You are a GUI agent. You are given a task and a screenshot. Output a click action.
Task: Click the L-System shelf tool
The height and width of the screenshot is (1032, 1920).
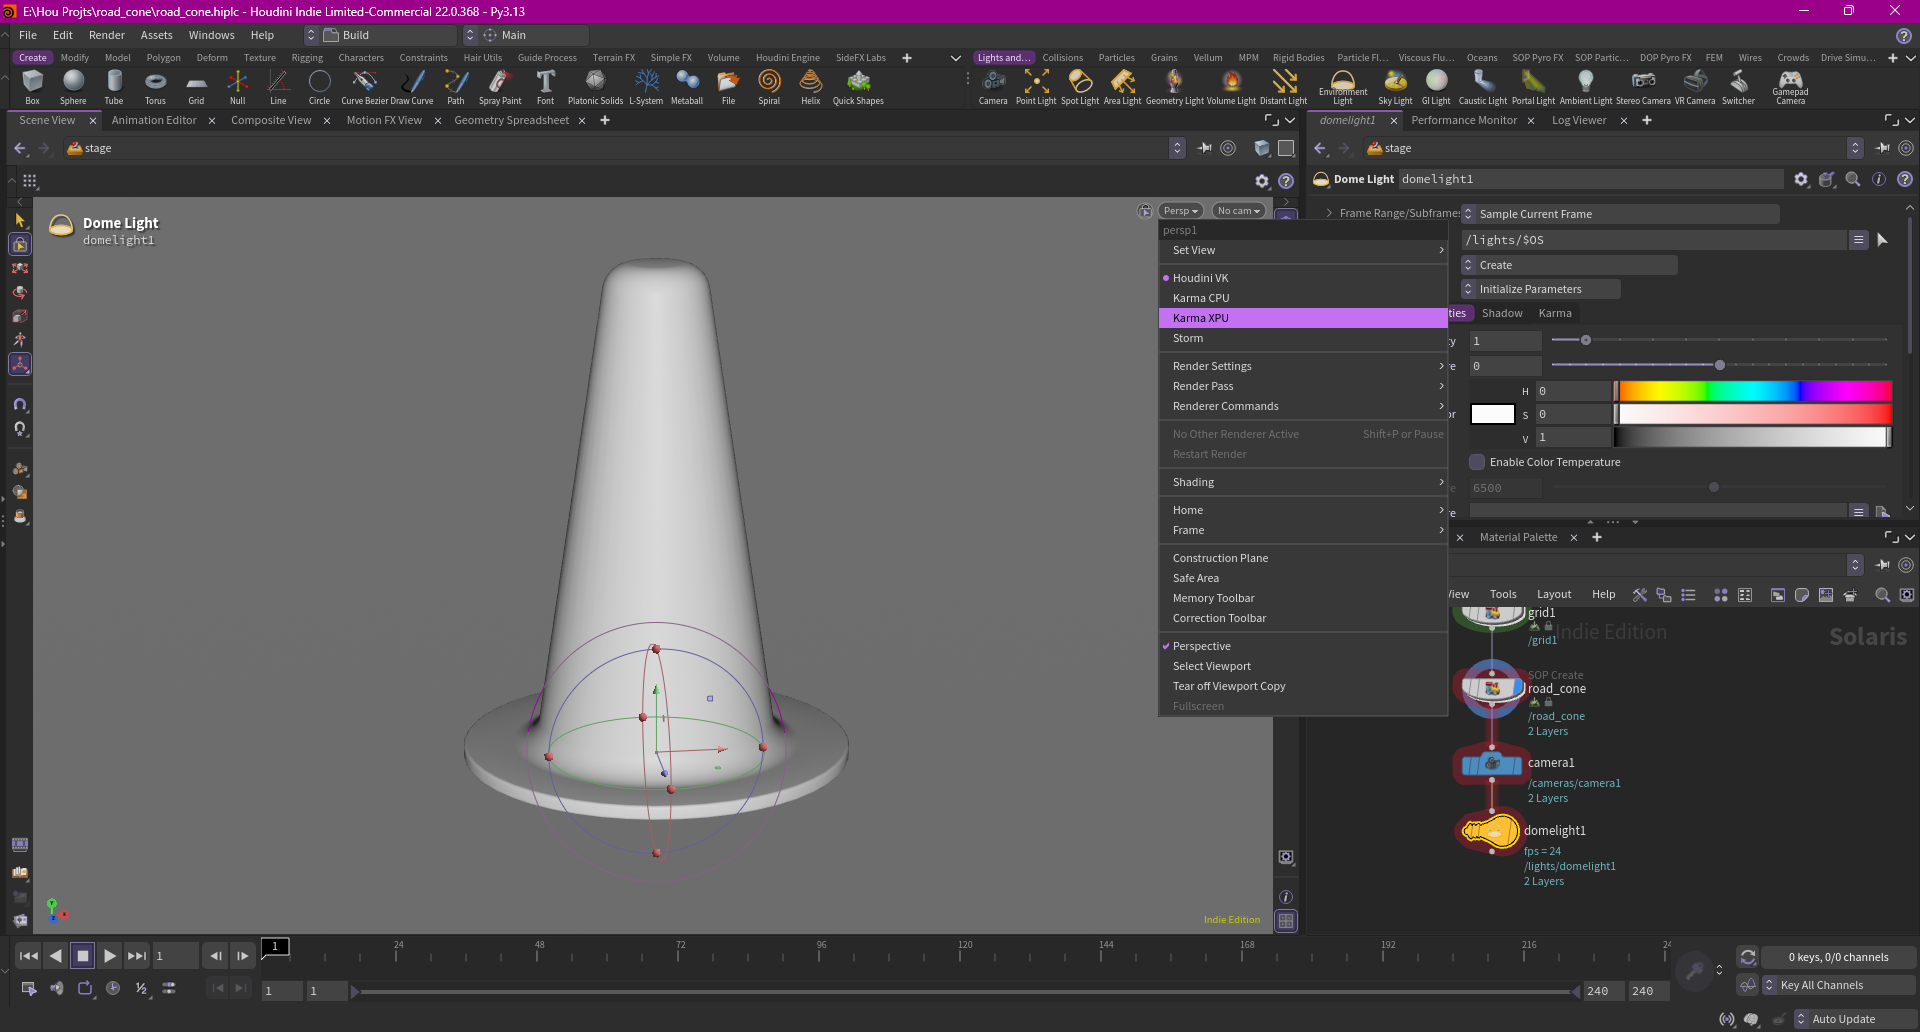coord(646,87)
